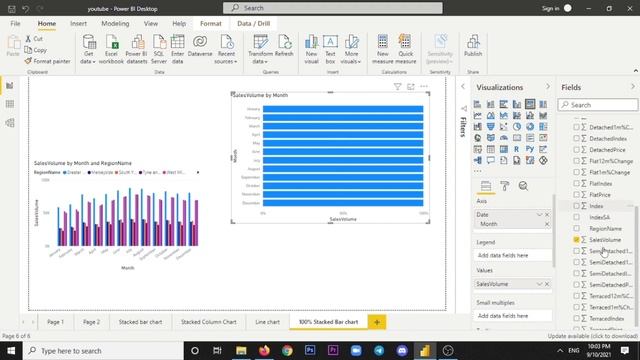Select the Clustered column chart visualization icon
The height and width of the screenshot is (360, 640).
click(517, 104)
